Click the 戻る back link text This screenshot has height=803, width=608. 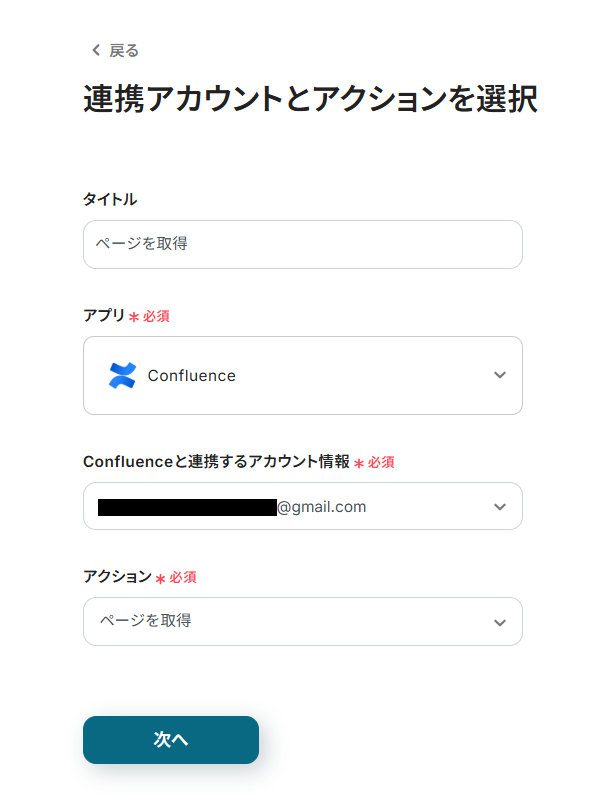tap(124, 50)
